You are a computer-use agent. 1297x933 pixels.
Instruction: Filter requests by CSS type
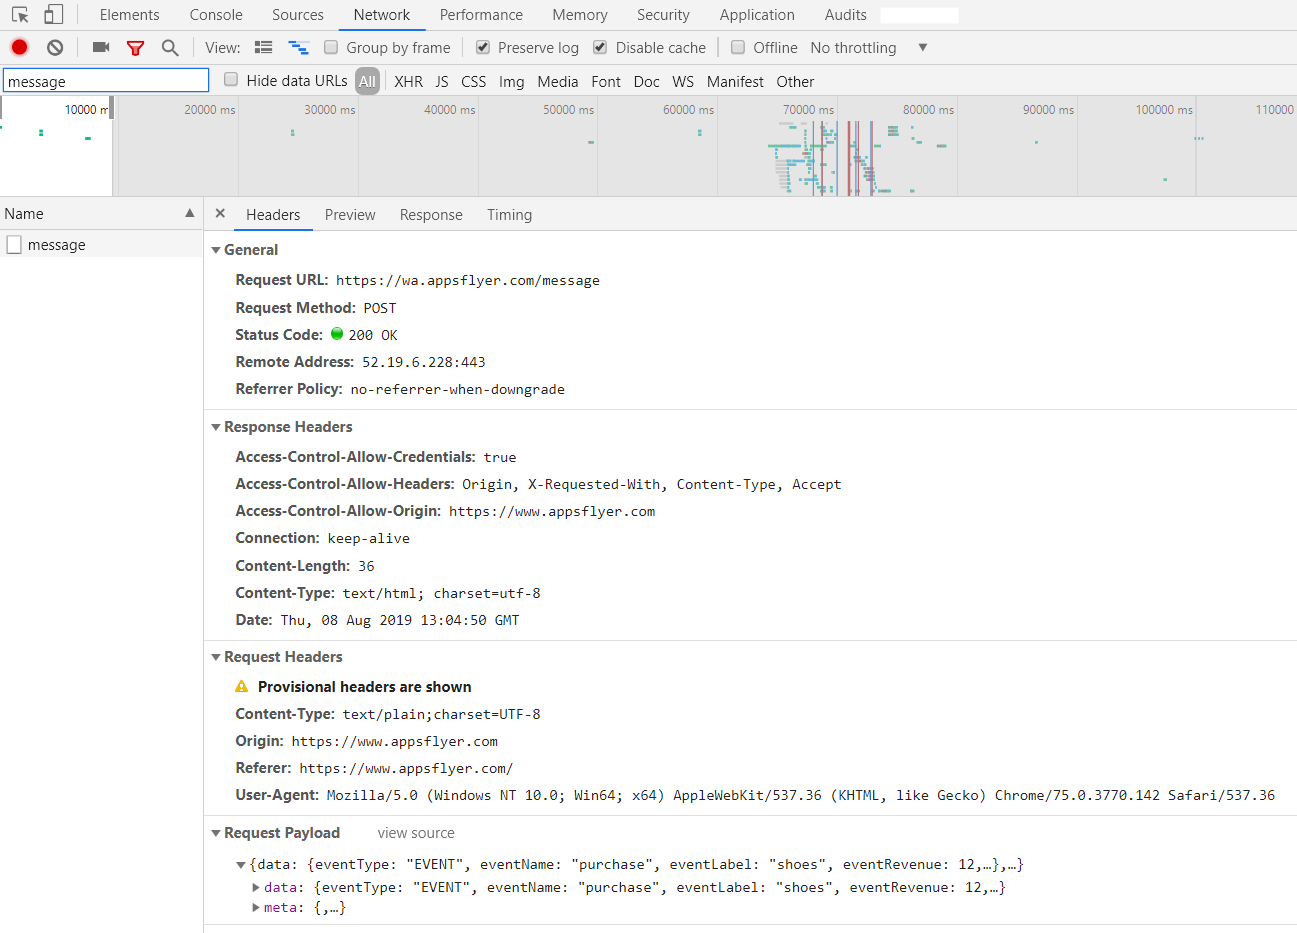coord(474,81)
